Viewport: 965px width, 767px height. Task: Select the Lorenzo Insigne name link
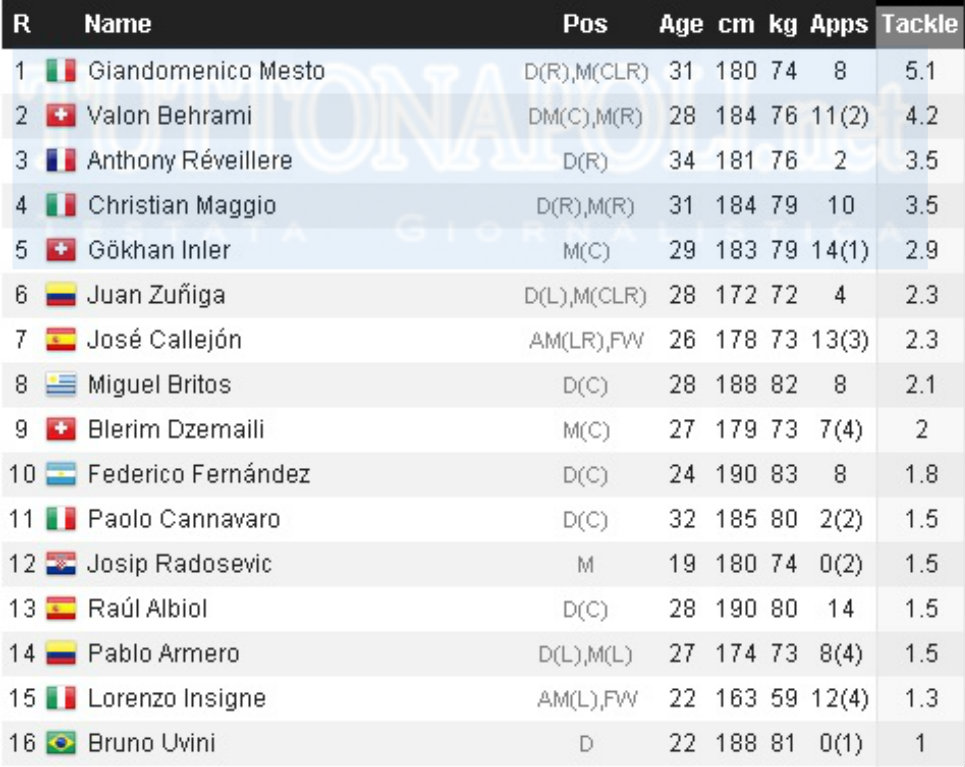(176, 699)
